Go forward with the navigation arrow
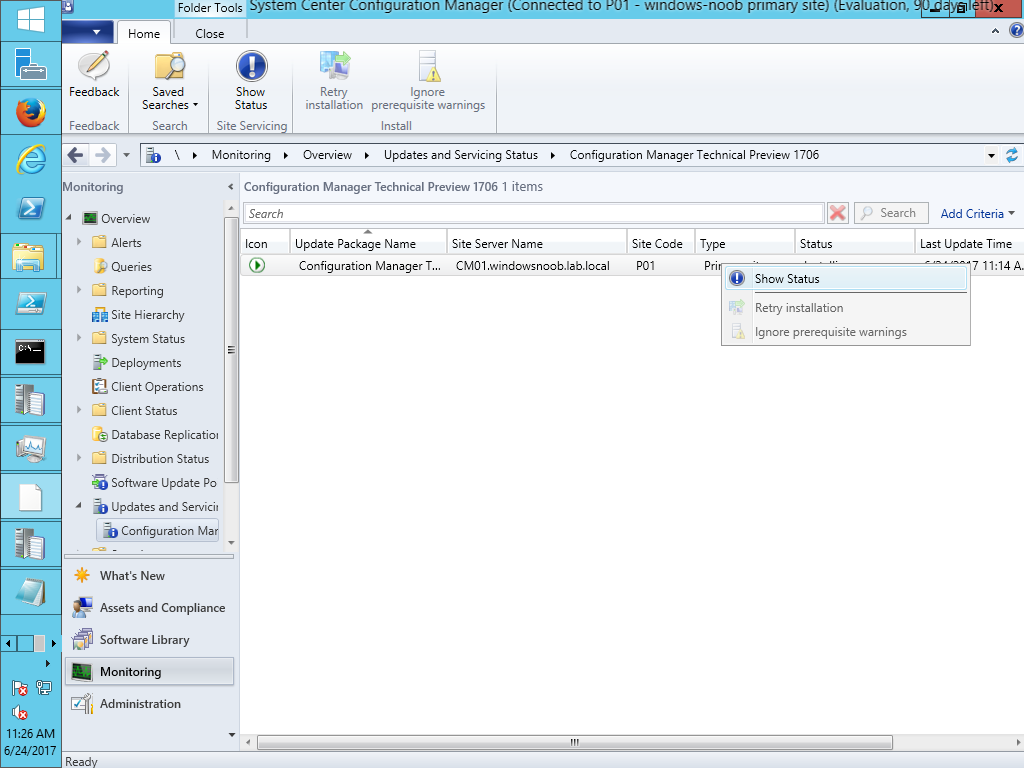1024x768 pixels. click(x=103, y=155)
